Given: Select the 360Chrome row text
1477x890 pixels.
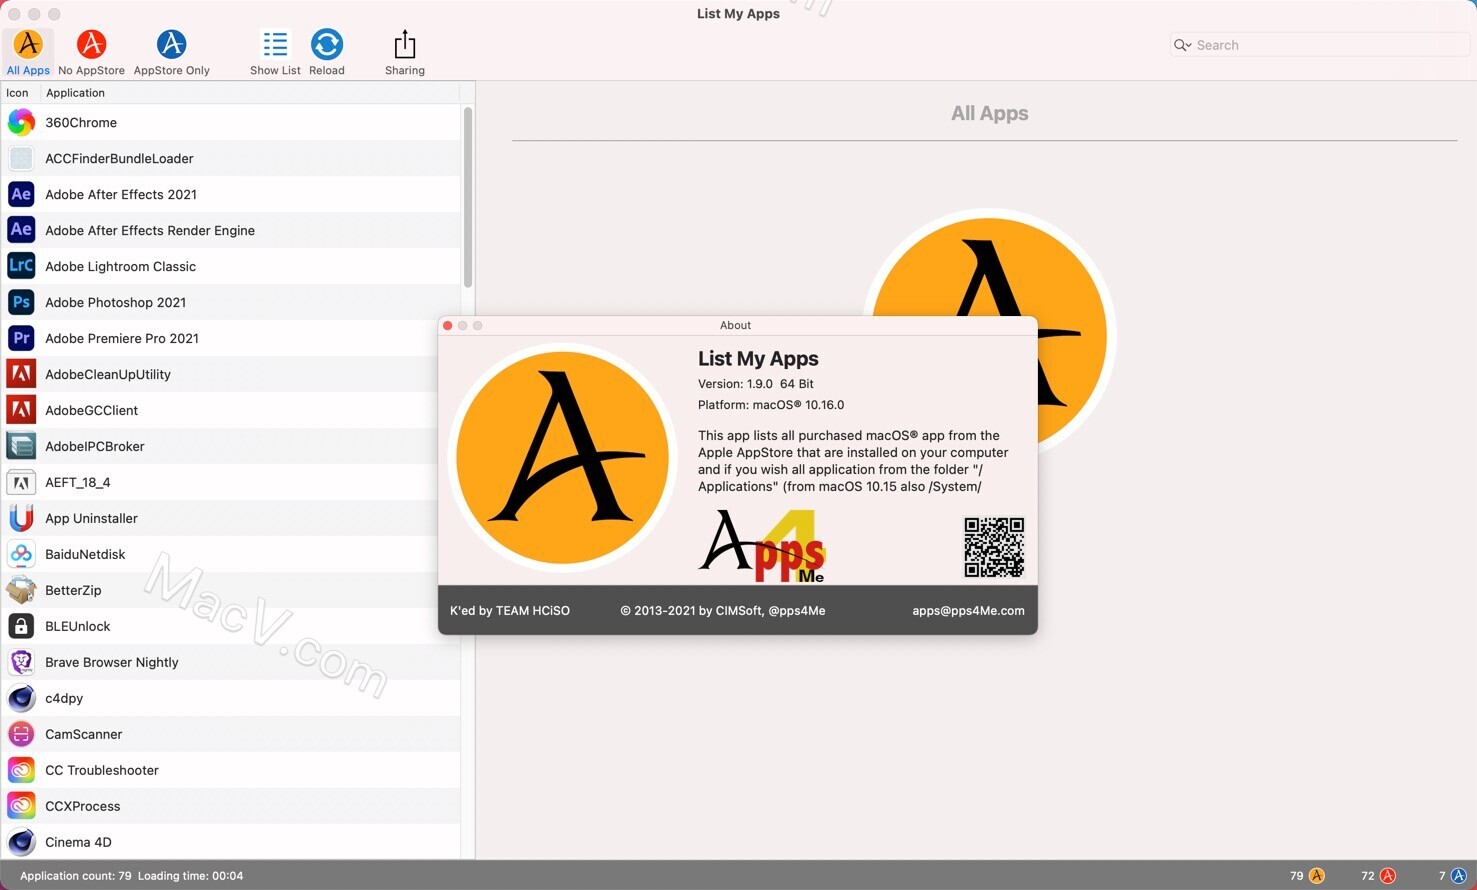Looking at the screenshot, I should coord(81,122).
